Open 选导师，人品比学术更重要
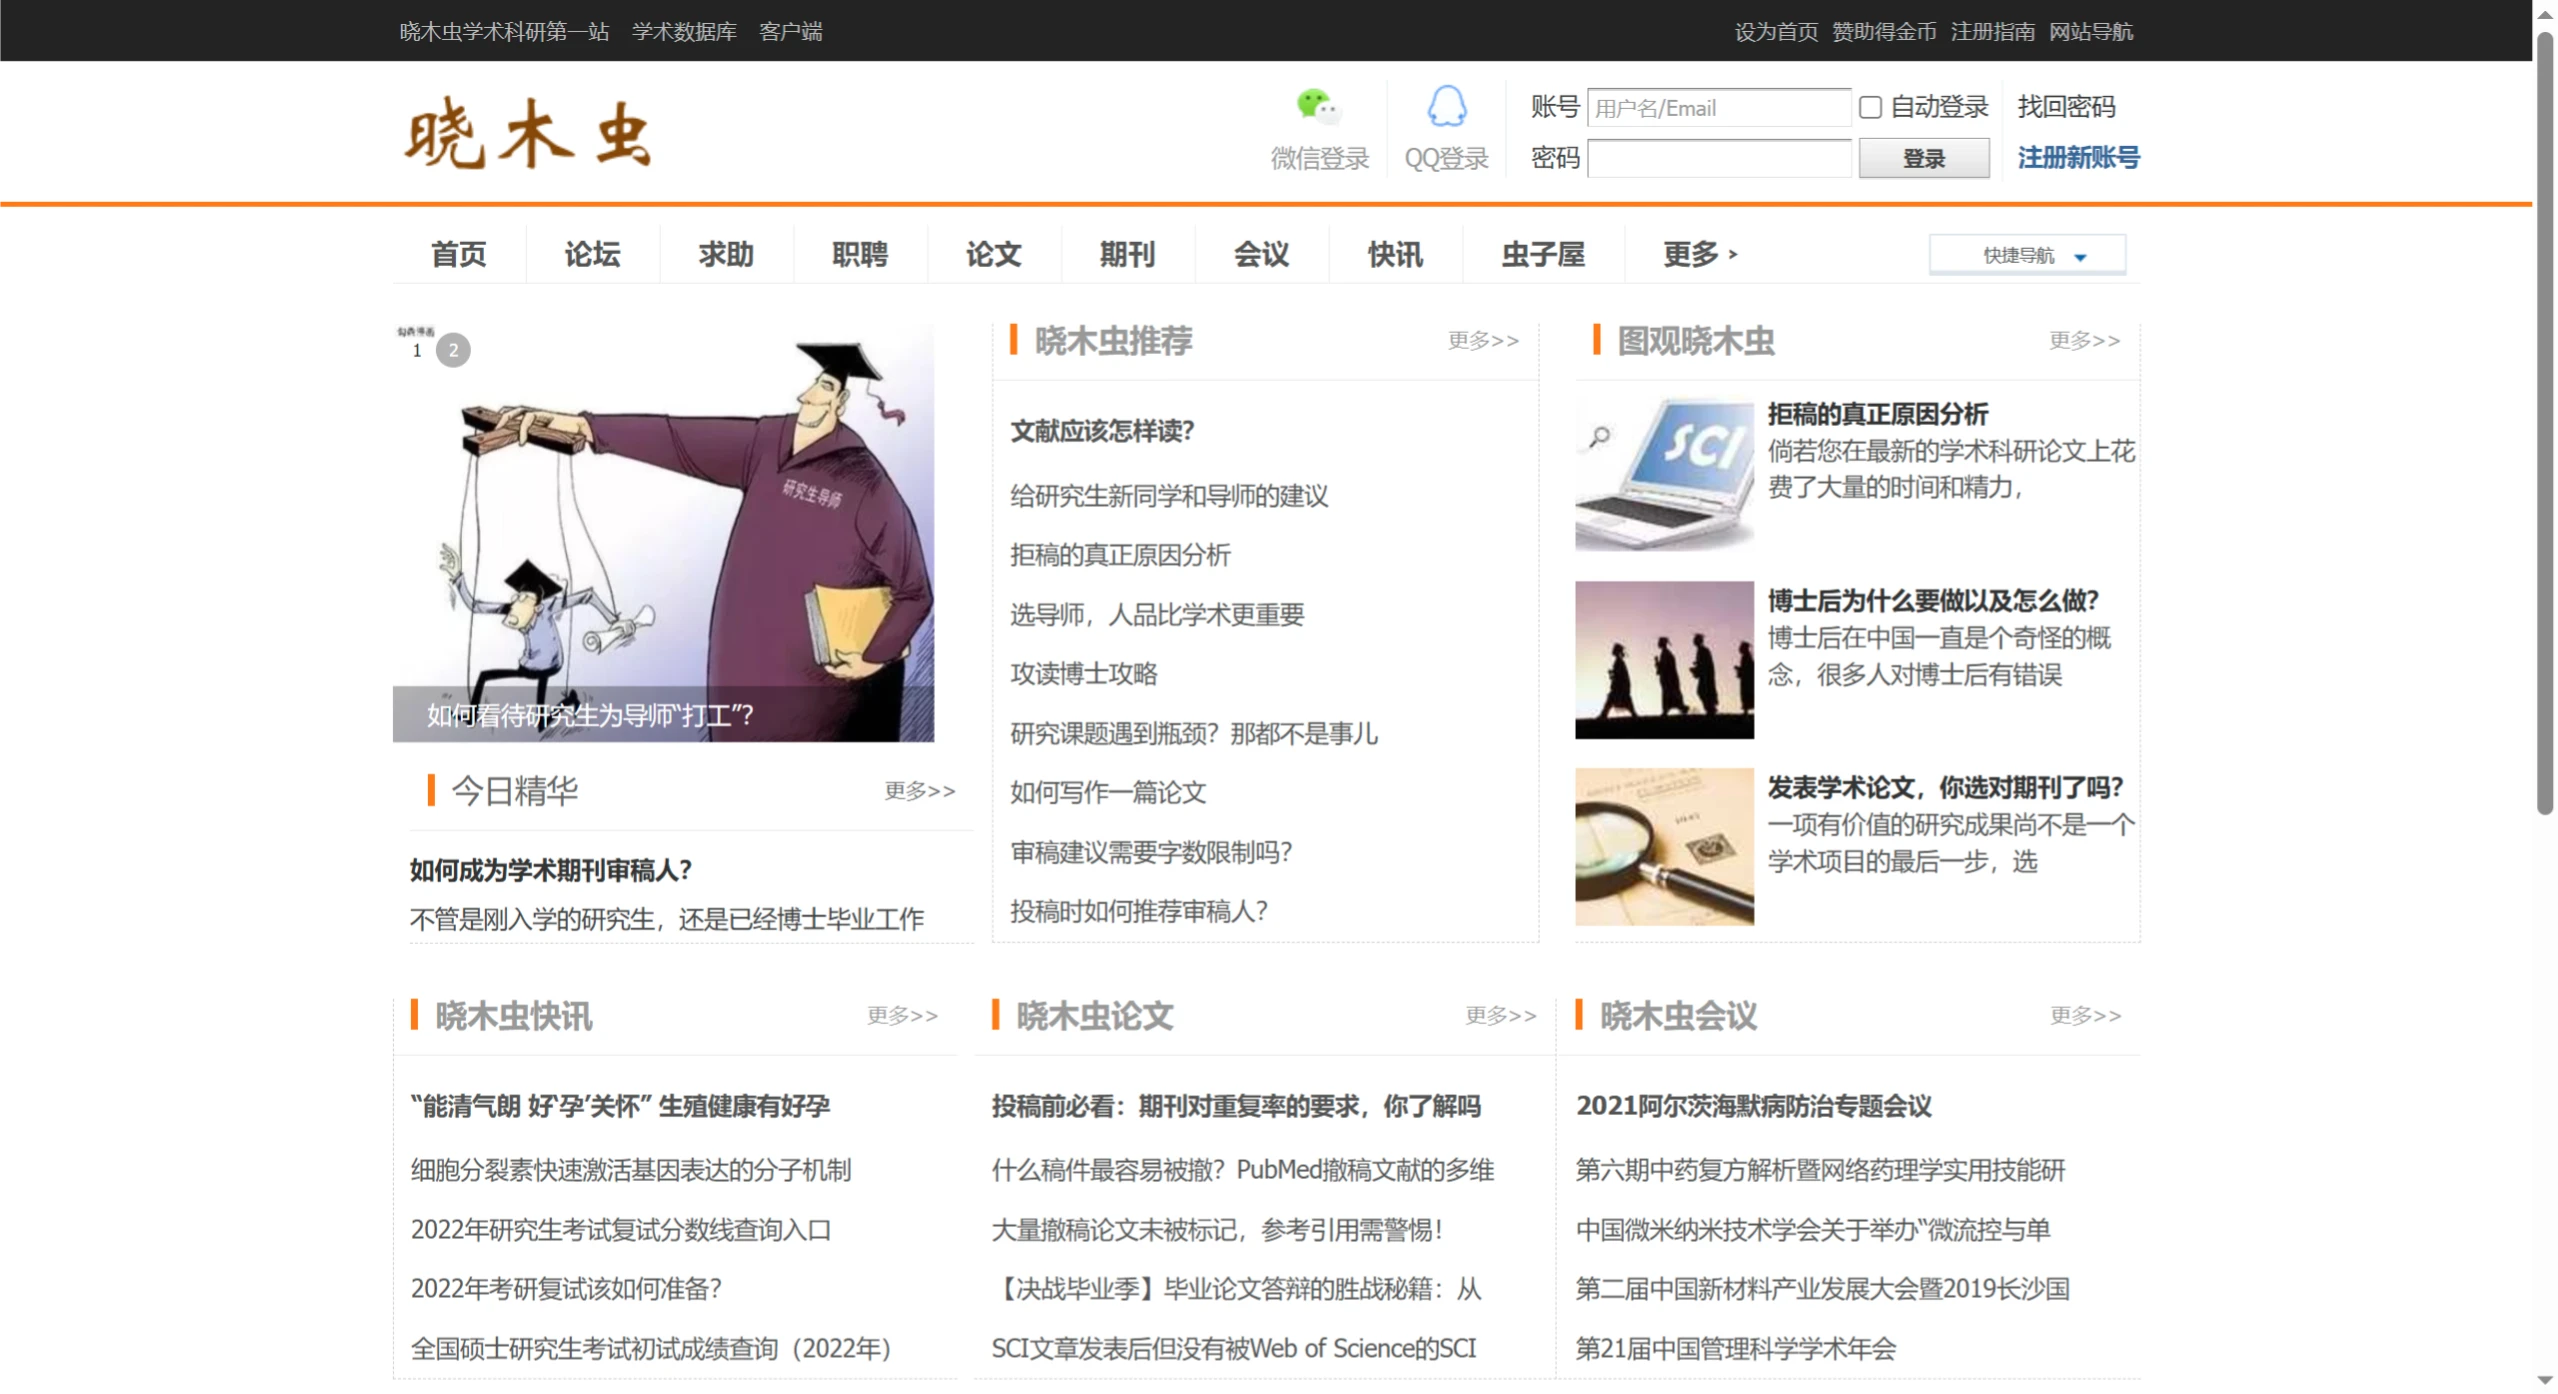The width and height of the screenshot is (2558, 1394). [x=1157, y=614]
